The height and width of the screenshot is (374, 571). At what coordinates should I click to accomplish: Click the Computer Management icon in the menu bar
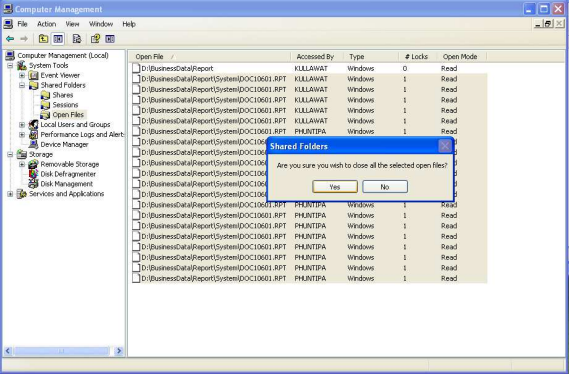click(8, 24)
